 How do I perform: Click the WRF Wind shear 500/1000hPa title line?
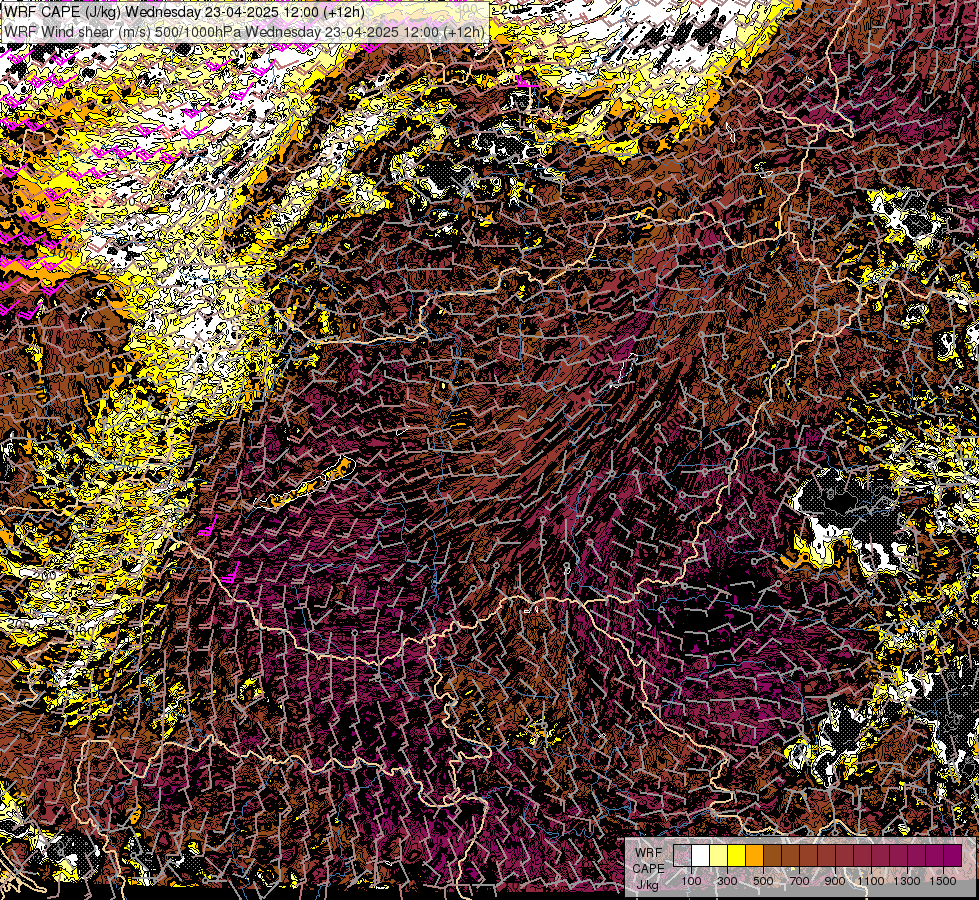(244, 32)
